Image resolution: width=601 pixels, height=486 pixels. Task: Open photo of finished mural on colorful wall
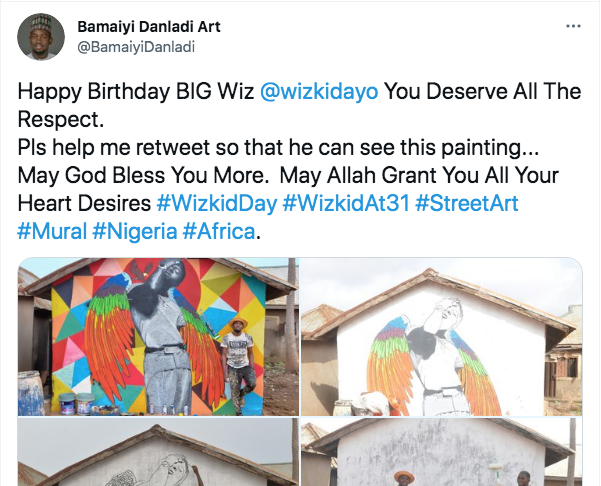click(158, 337)
